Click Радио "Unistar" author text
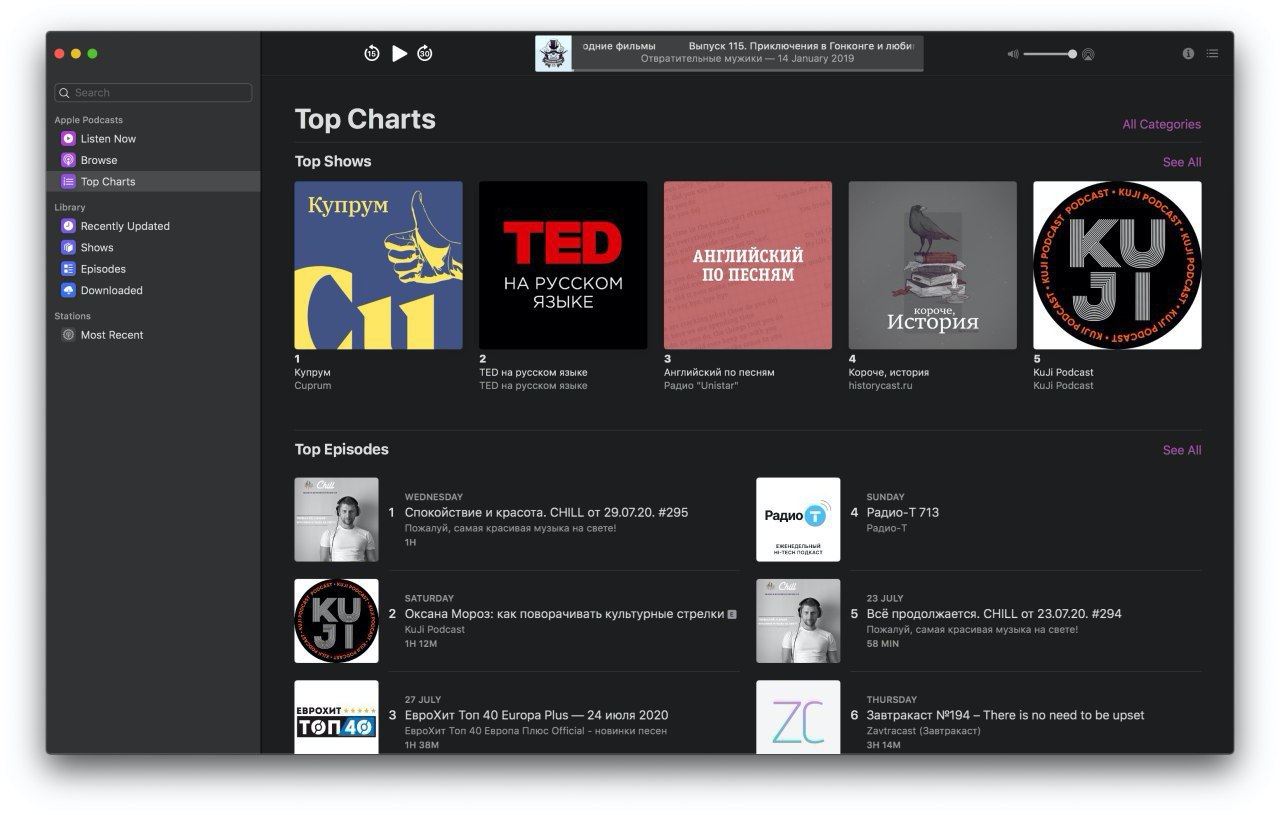 (x=701, y=386)
